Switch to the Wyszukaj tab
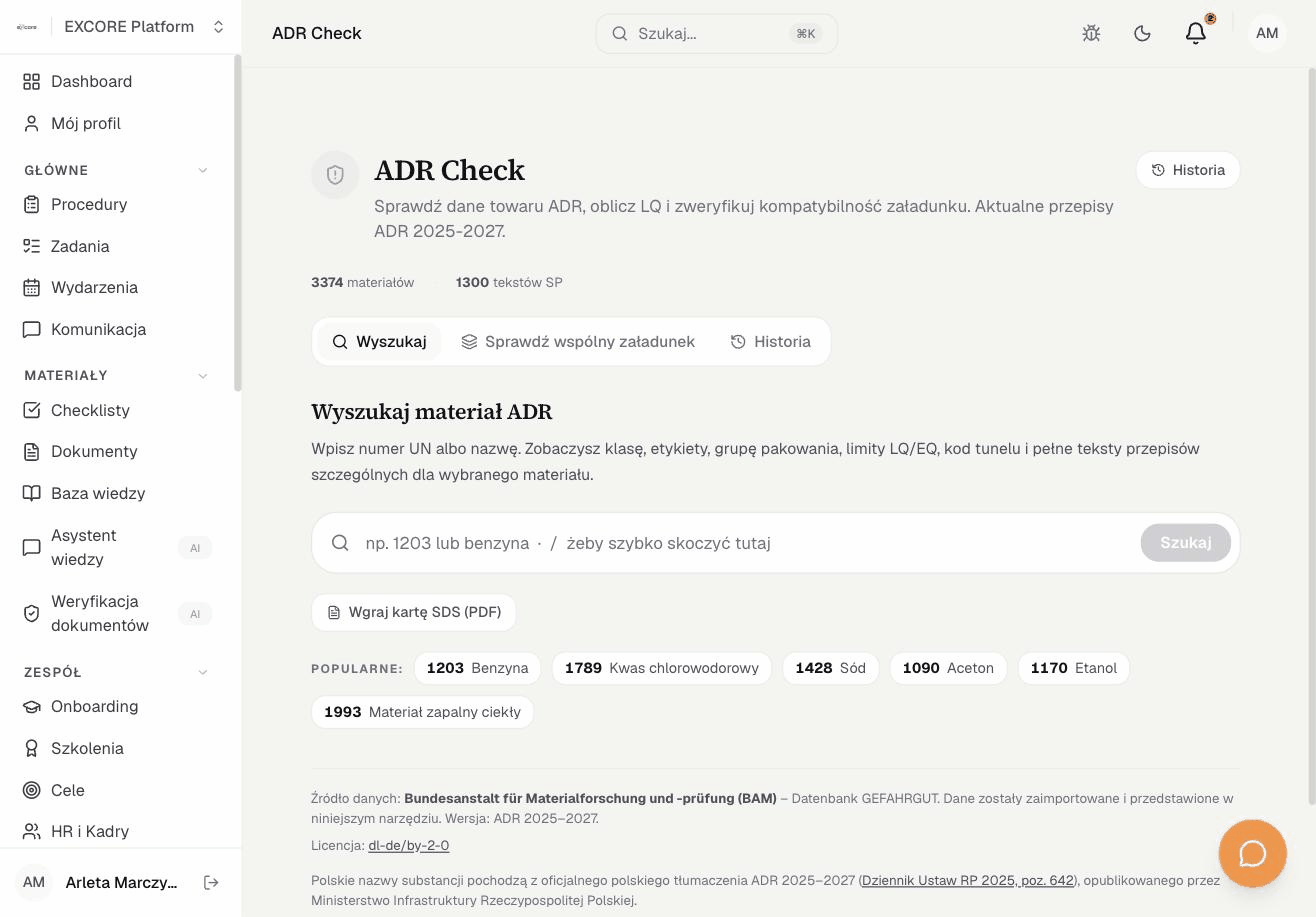Image resolution: width=1316 pixels, height=917 pixels. [379, 341]
